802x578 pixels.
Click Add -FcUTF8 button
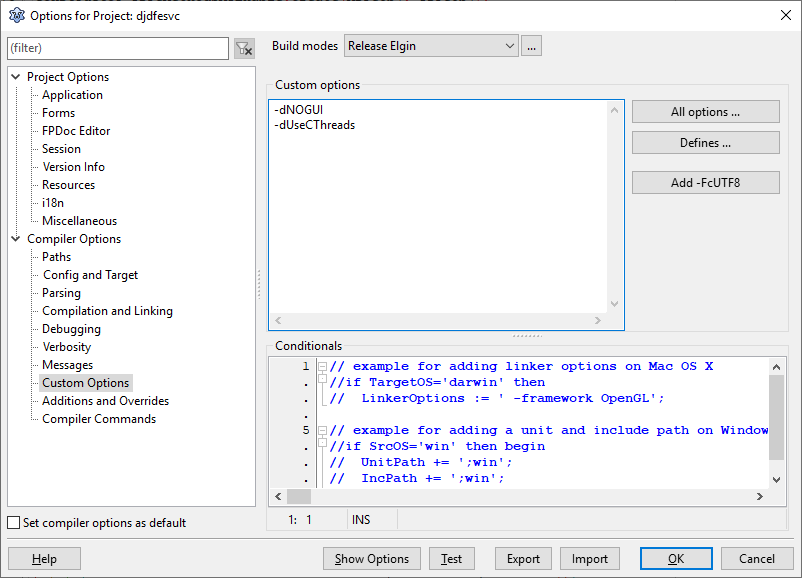click(x=706, y=183)
